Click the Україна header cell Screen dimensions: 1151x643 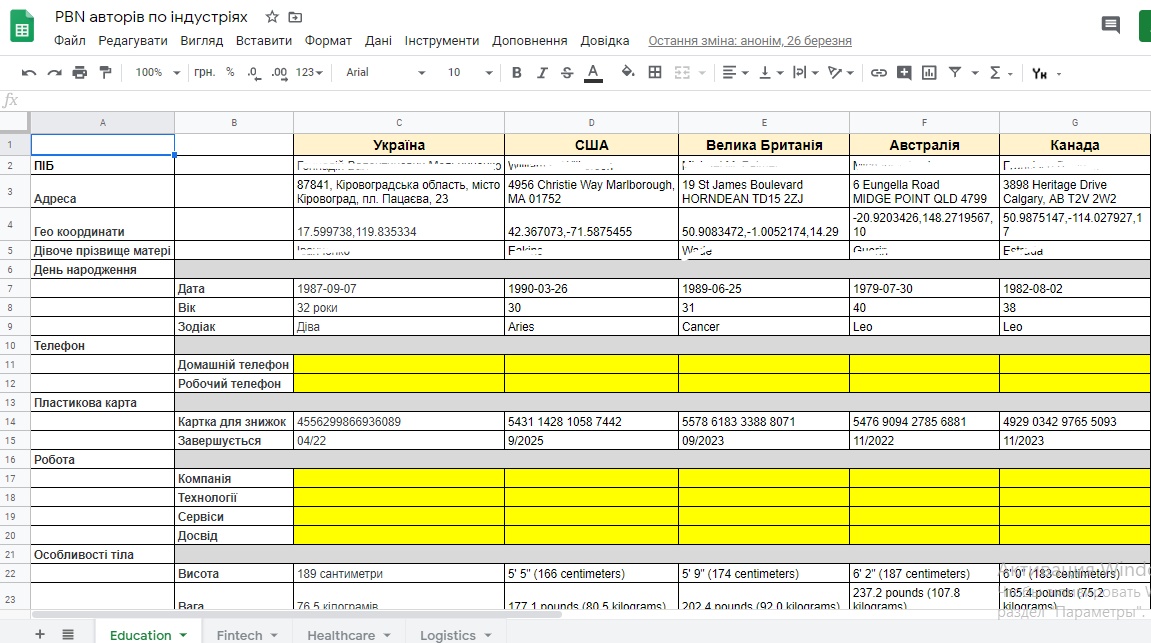398,145
